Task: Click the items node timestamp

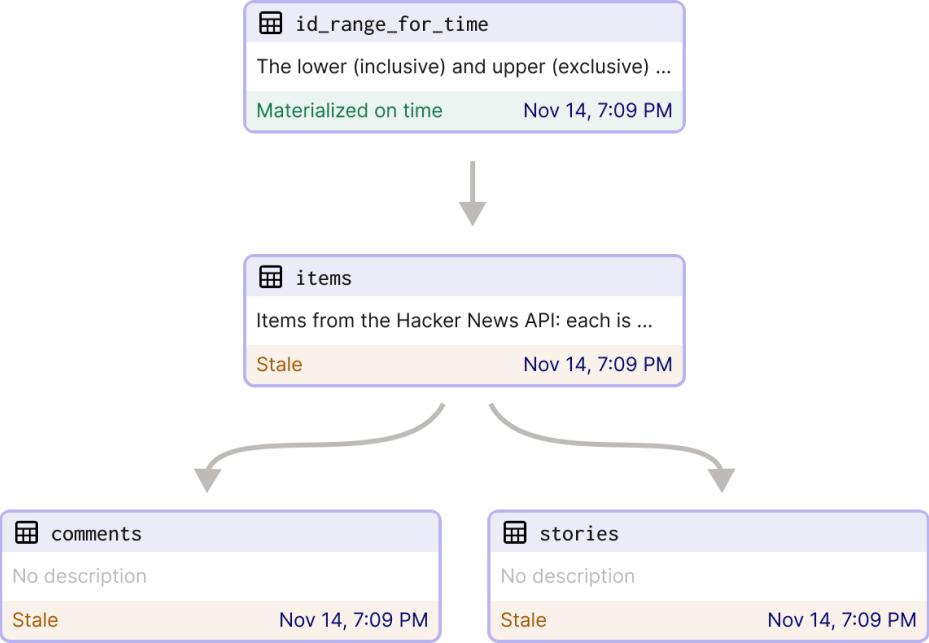Action: tap(598, 364)
